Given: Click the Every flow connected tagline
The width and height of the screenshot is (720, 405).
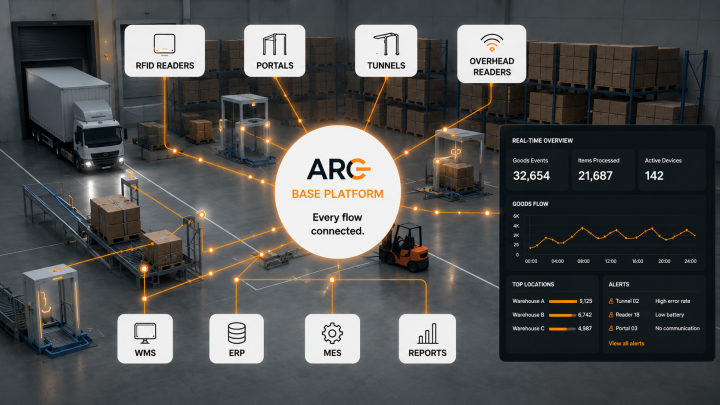Looking at the screenshot, I should pos(338,224).
